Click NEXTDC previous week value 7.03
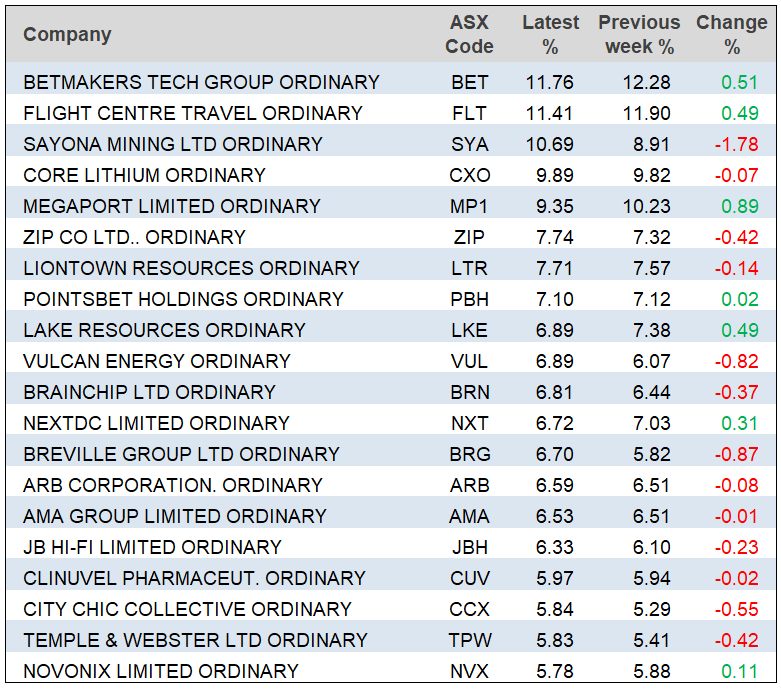Viewport: 781px width, 689px height. click(x=650, y=423)
